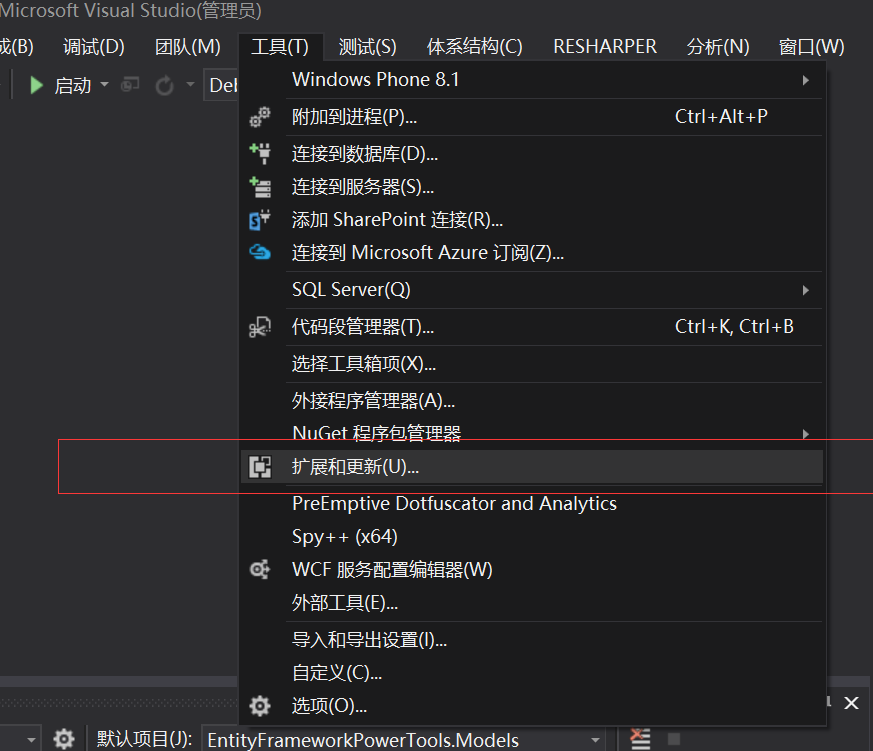
Task: Close the bottom panel with the X button
Action: pyautogui.click(x=851, y=703)
